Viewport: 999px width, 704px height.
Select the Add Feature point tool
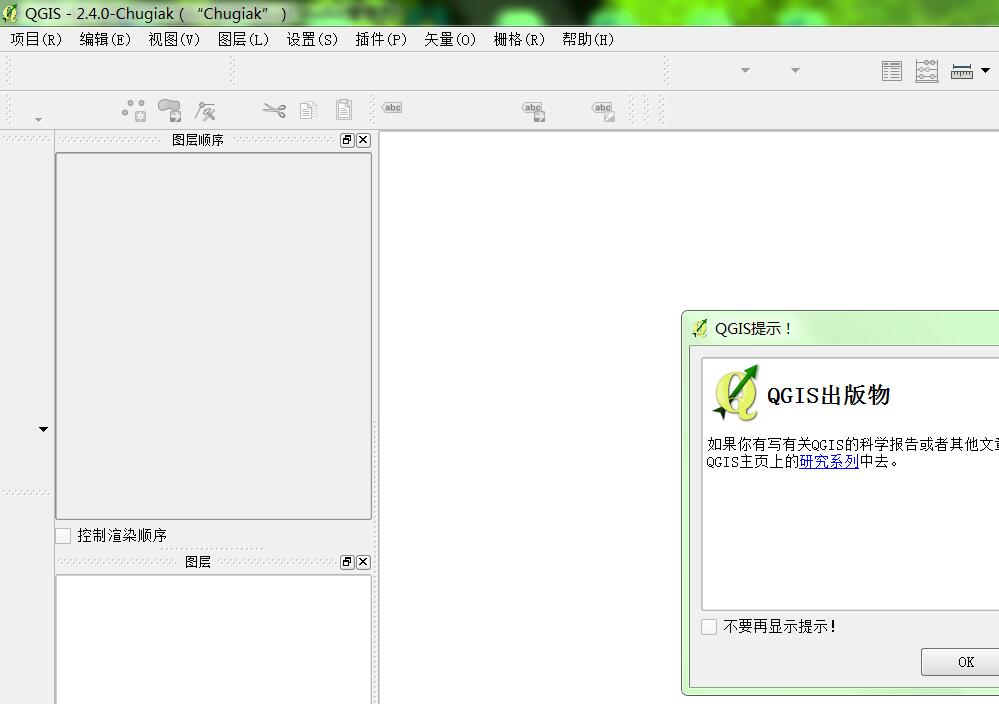[134, 110]
